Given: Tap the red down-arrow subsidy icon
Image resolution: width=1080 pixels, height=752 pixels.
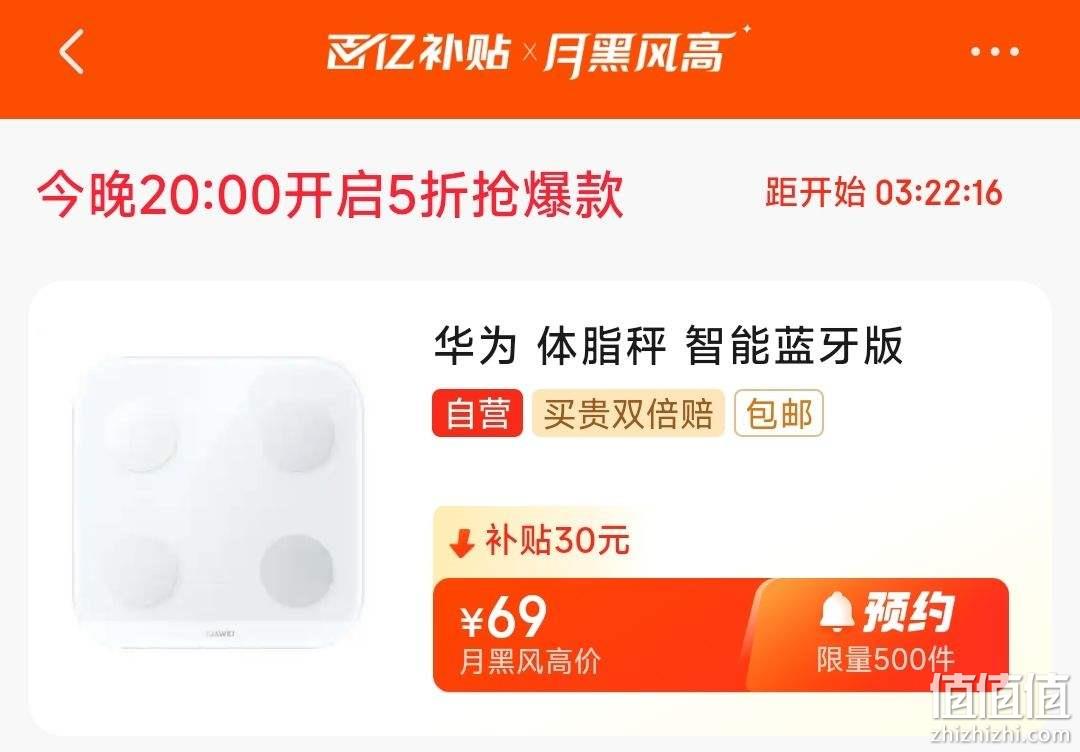Looking at the screenshot, I should (461, 542).
